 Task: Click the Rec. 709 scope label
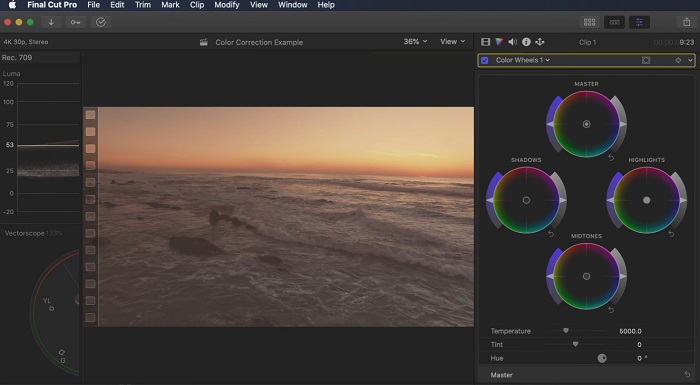pos(17,57)
